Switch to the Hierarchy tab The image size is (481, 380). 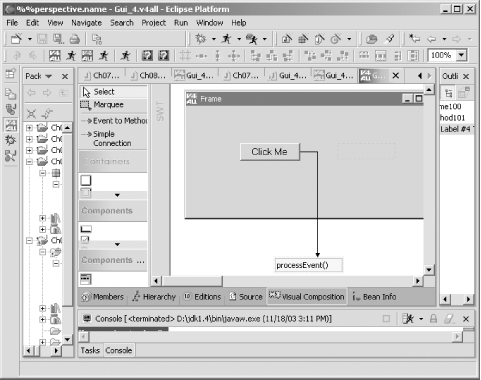154,297
